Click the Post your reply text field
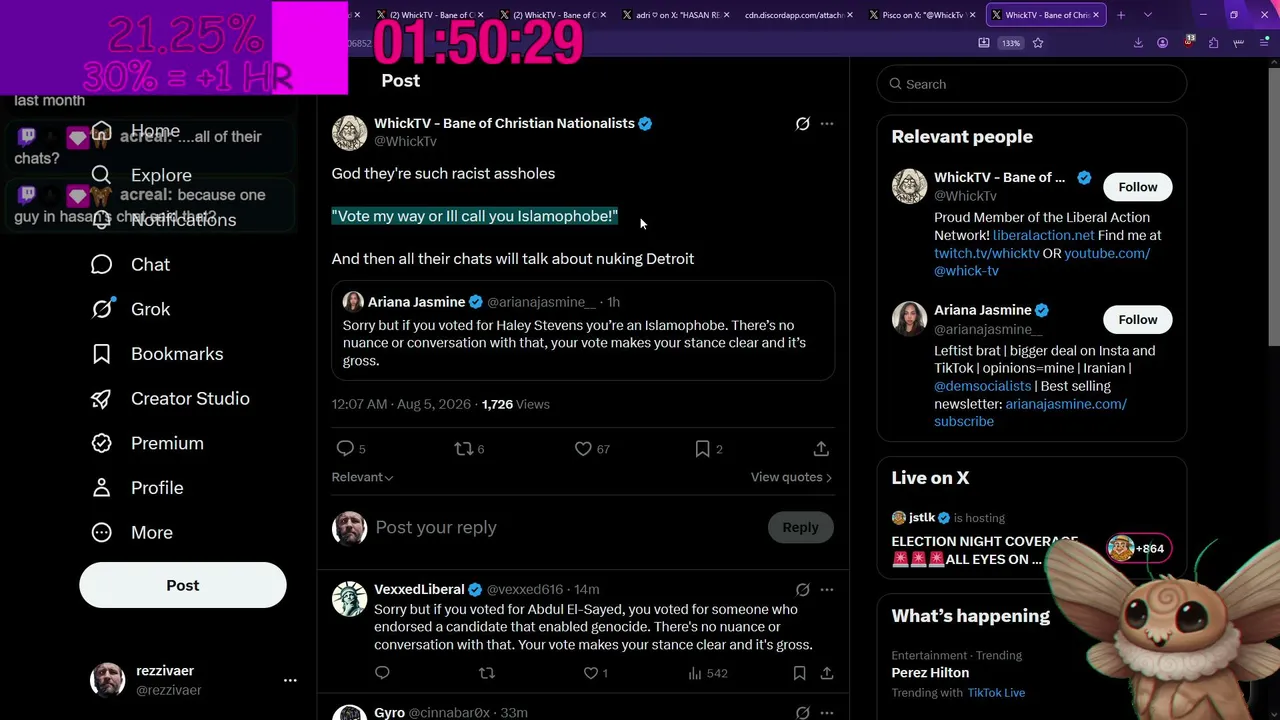The width and height of the screenshot is (1280, 720). click(x=565, y=527)
